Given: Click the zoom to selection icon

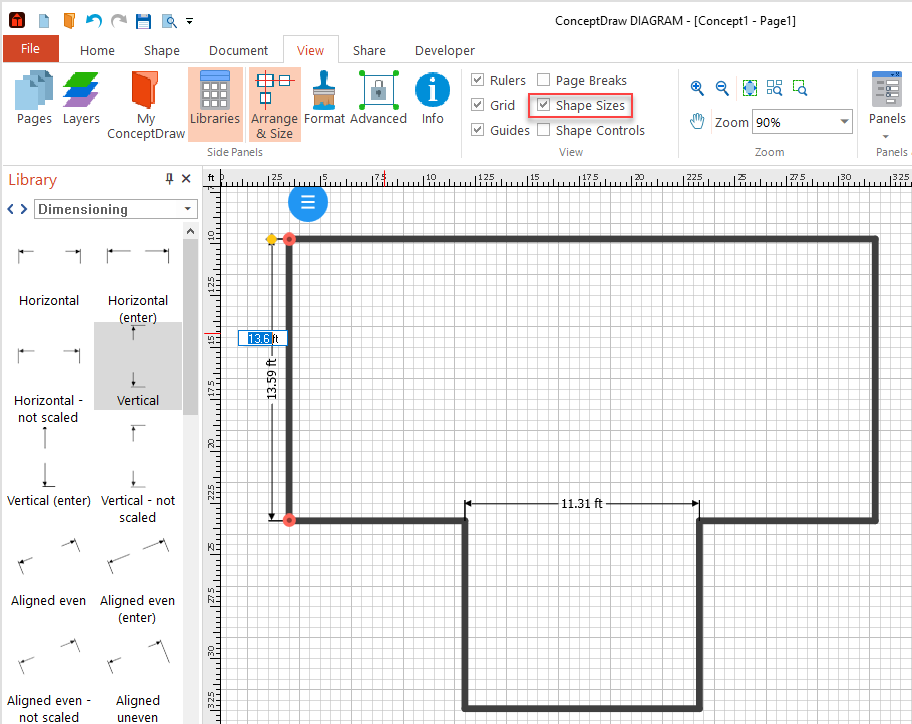Looking at the screenshot, I should (x=774, y=88).
